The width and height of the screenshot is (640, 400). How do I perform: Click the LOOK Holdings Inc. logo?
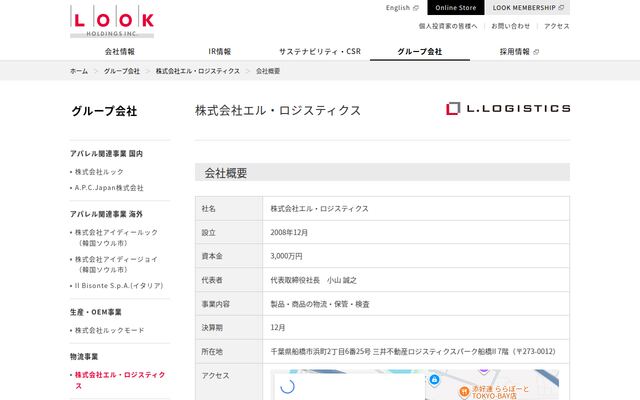(112, 21)
